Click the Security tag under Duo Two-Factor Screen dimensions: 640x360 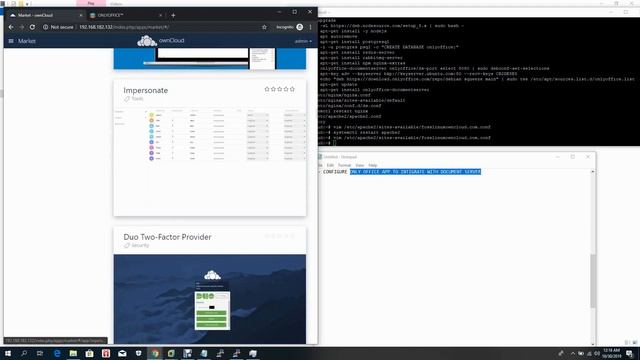tap(137, 245)
